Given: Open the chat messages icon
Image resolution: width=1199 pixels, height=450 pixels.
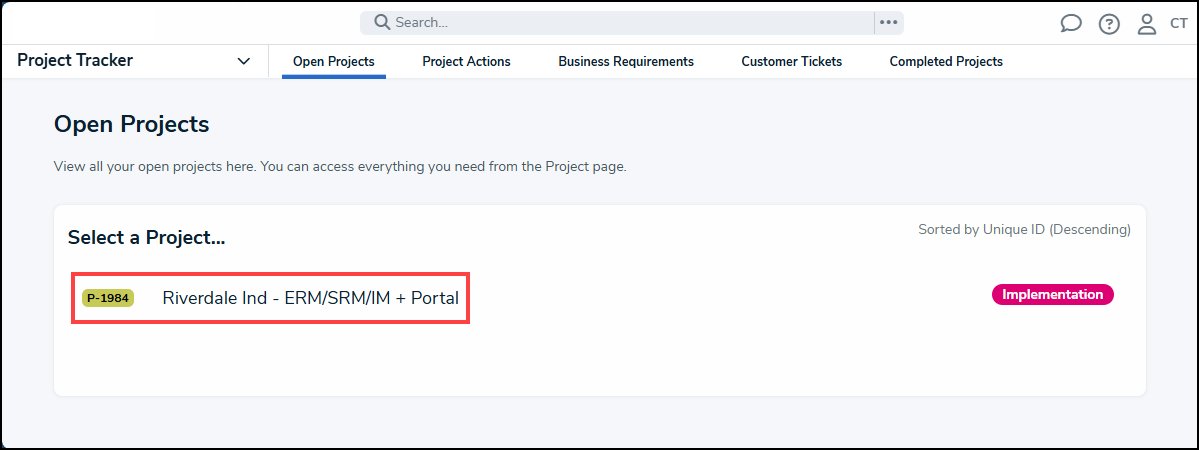Looking at the screenshot, I should pyautogui.click(x=1071, y=24).
